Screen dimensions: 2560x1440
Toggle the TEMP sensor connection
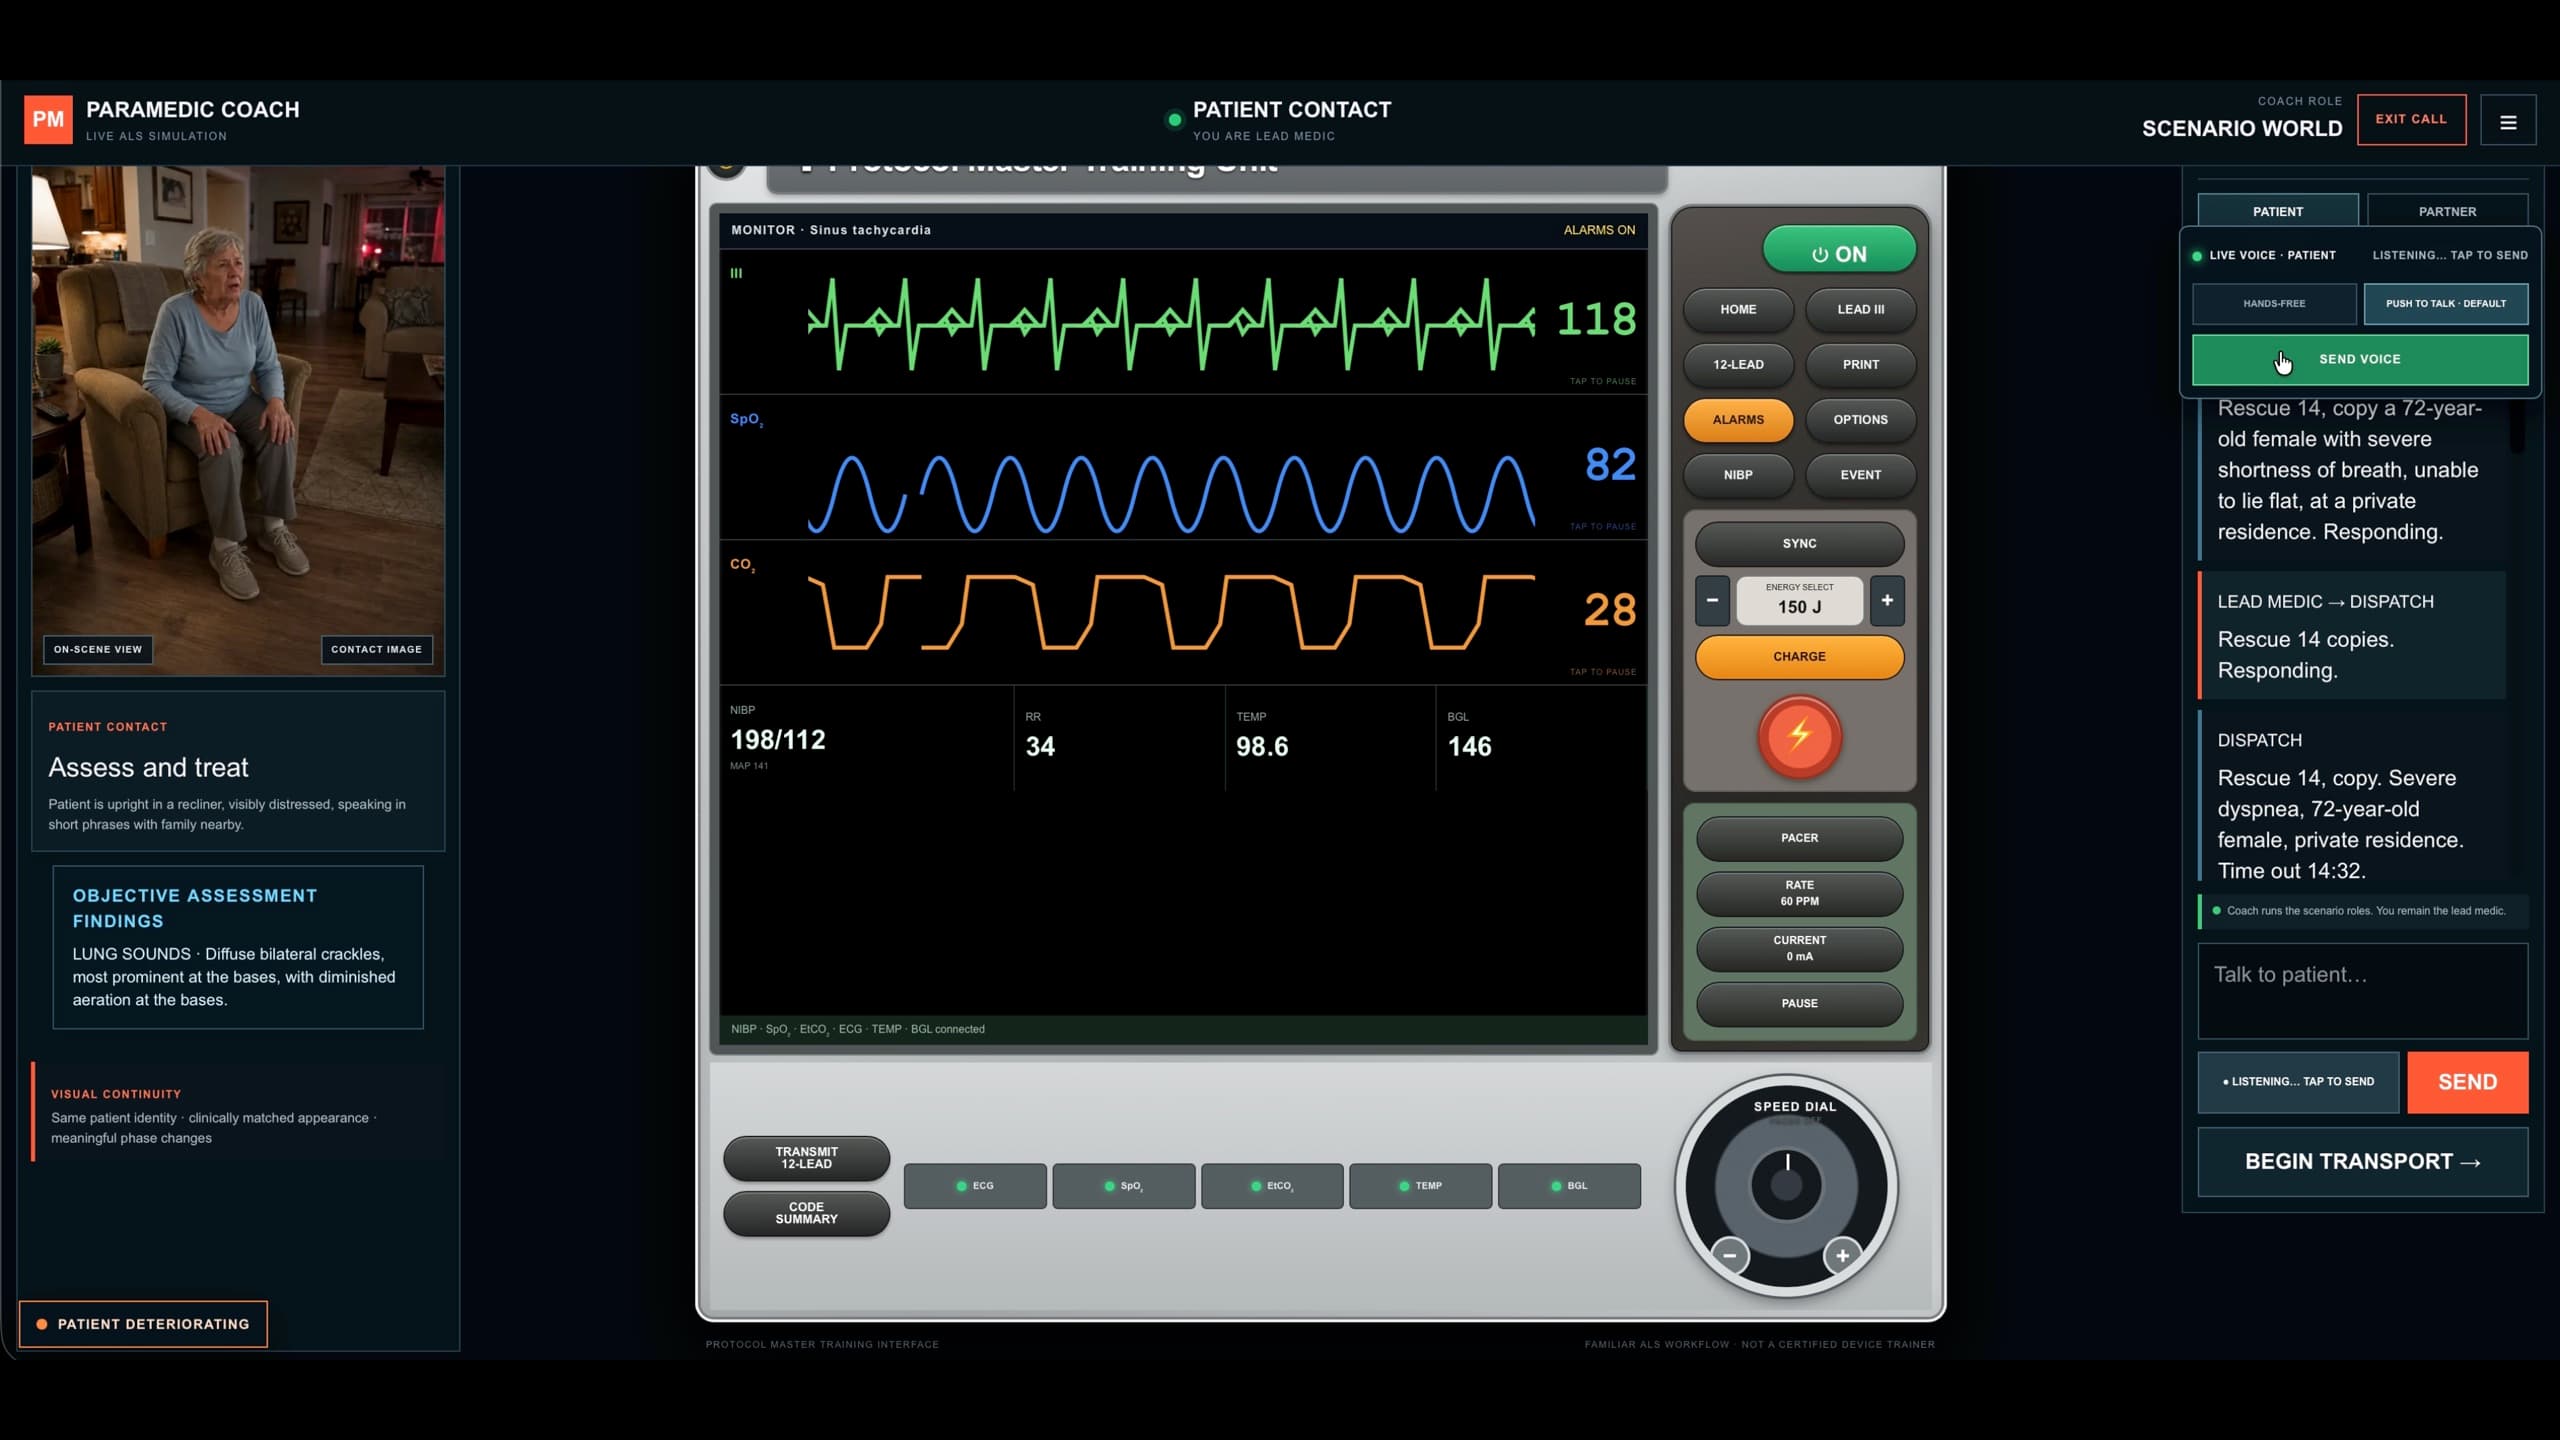(x=1420, y=1186)
